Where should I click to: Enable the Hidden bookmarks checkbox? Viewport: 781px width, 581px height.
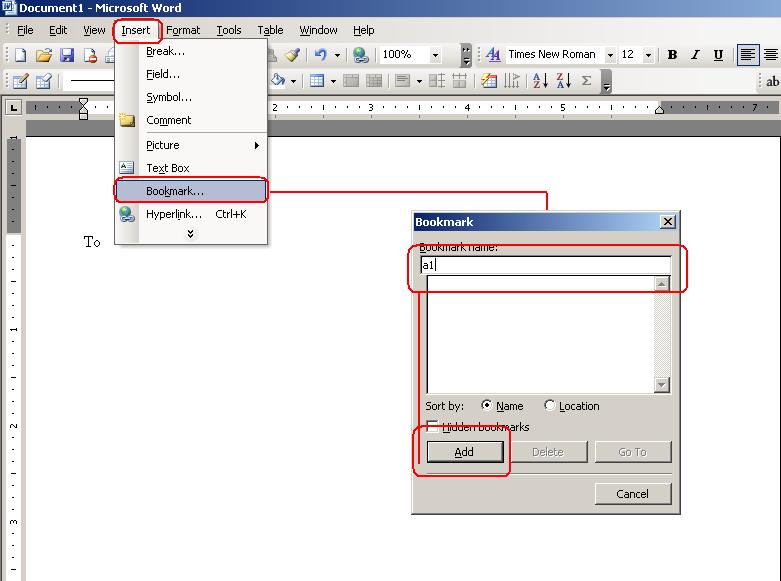tap(432, 427)
